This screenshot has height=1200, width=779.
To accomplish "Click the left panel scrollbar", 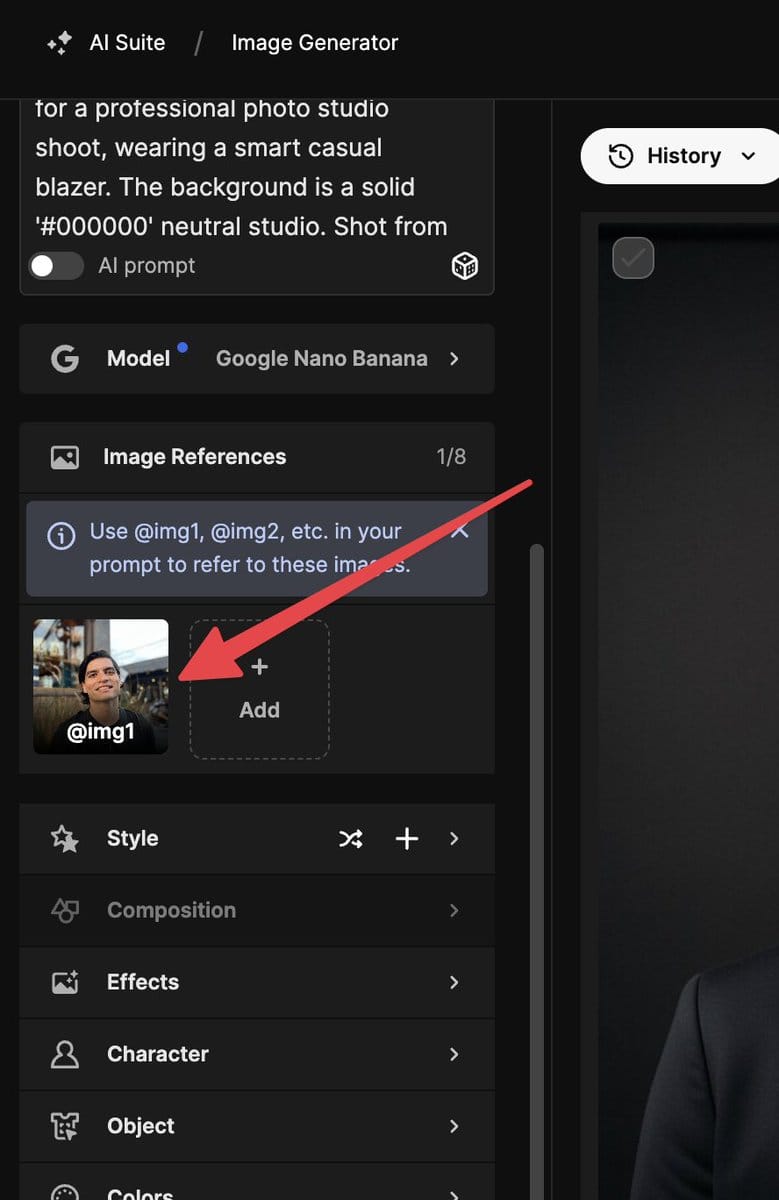I will [x=537, y=870].
